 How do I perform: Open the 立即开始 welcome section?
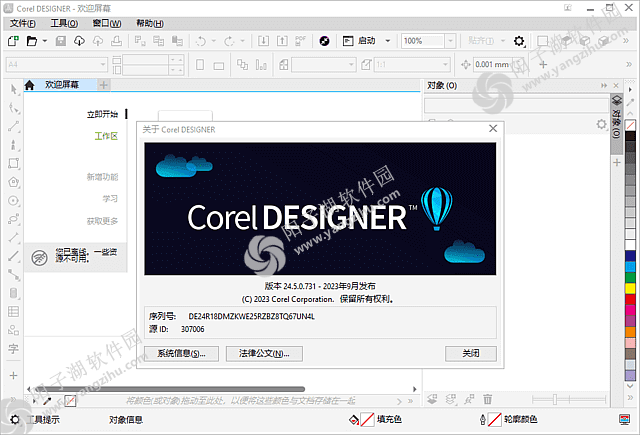click(102, 114)
